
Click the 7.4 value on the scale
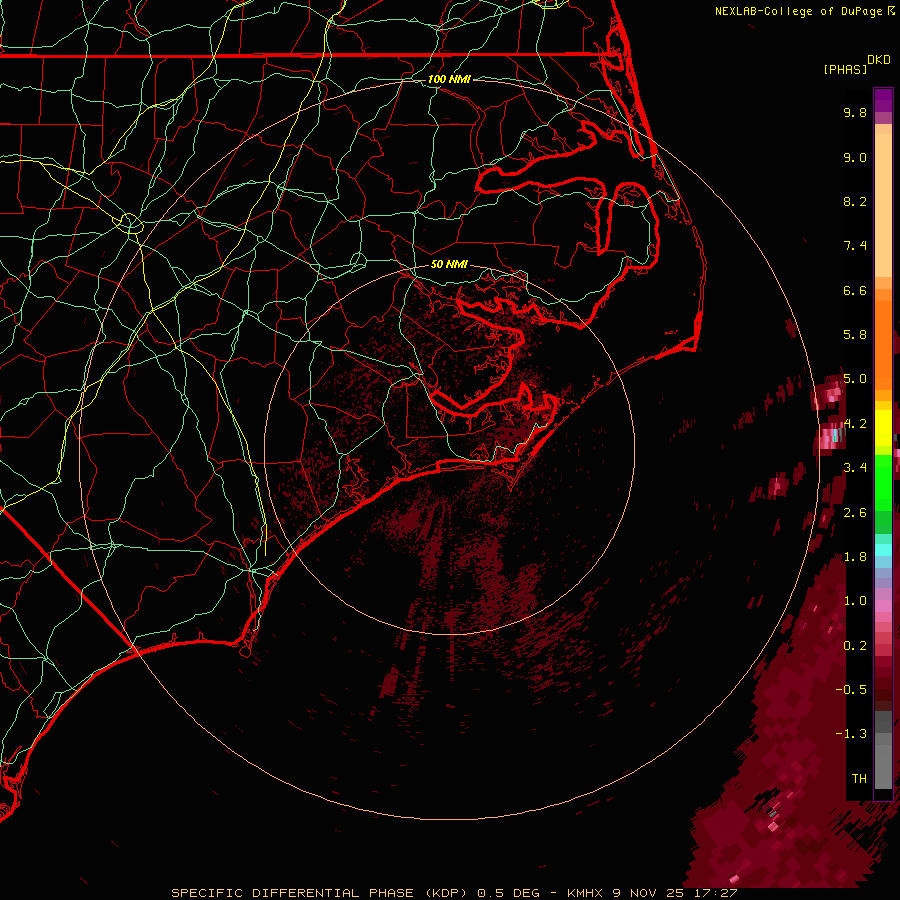855,246
